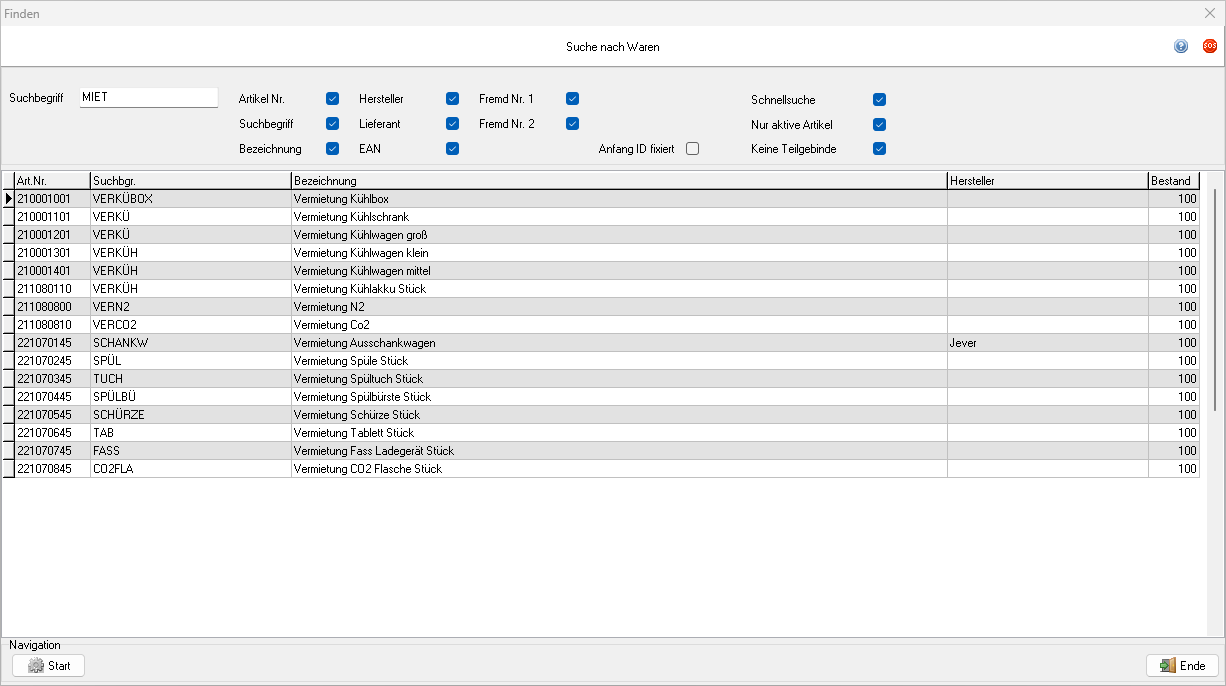Toggle the EAN checkbox
The height and width of the screenshot is (686, 1226).
click(x=452, y=149)
